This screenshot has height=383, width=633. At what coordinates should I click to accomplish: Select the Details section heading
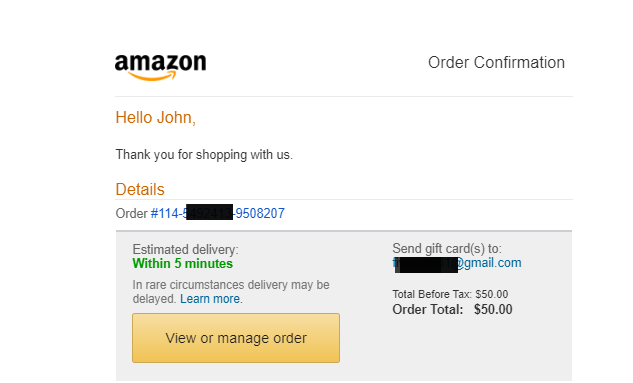[x=140, y=189]
